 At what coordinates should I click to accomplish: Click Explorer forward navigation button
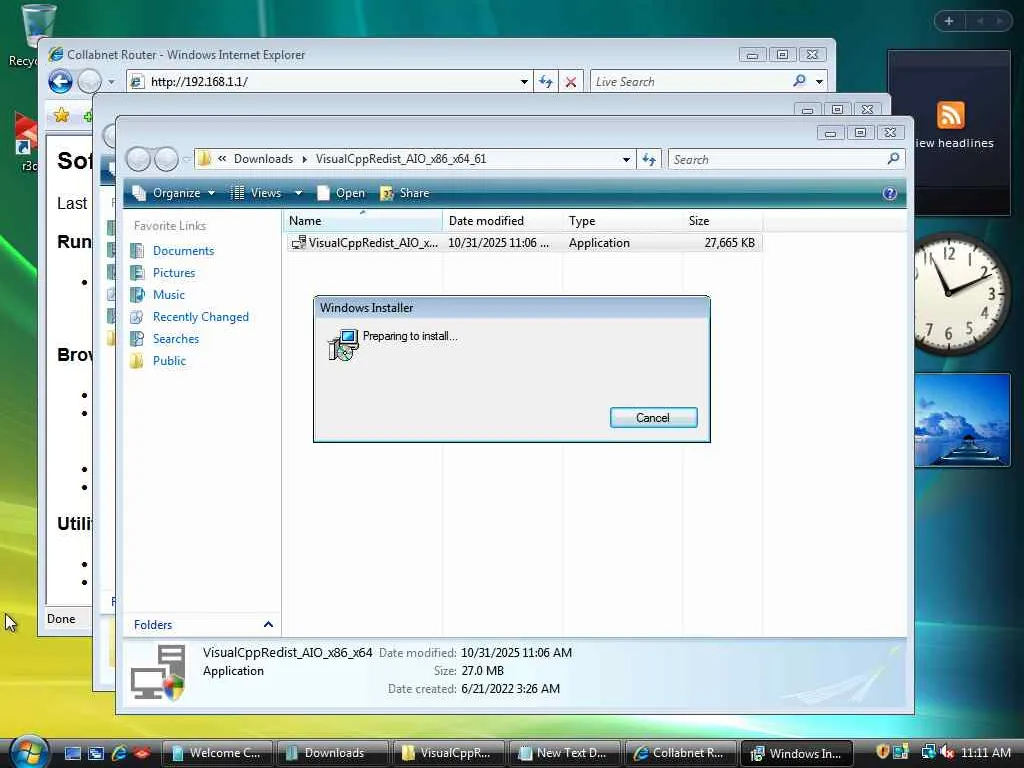pos(167,159)
